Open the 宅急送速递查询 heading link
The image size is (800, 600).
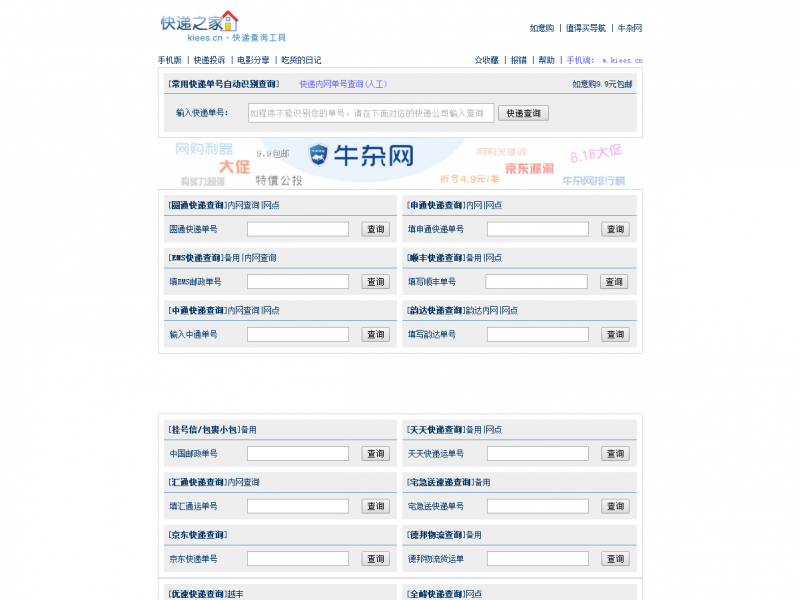point(440,482)
